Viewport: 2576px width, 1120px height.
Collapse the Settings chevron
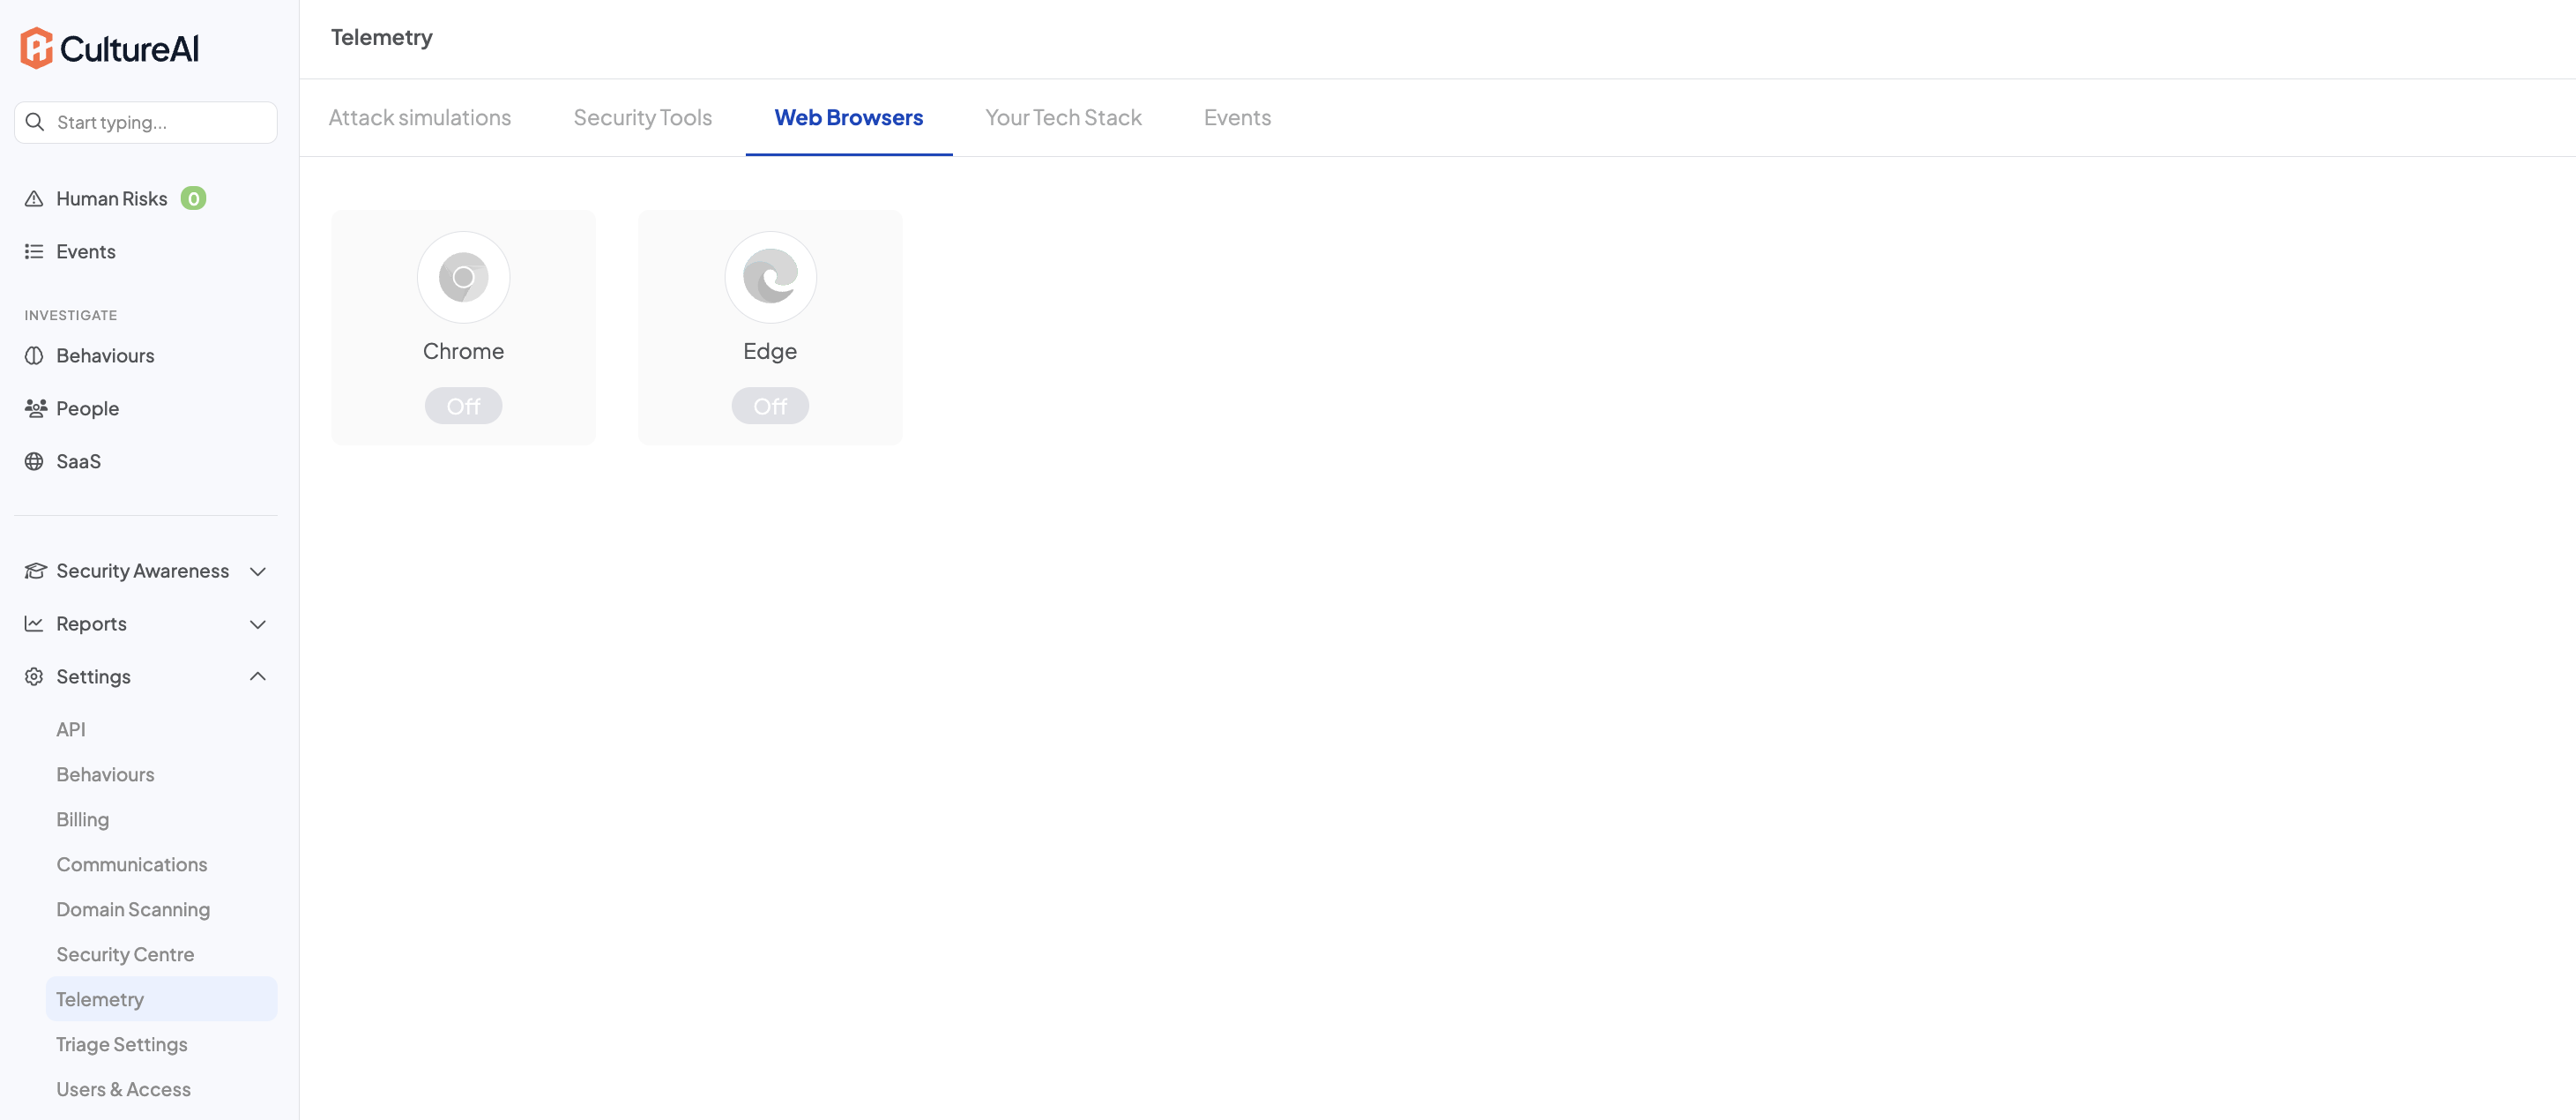click(x=257, y=676)
